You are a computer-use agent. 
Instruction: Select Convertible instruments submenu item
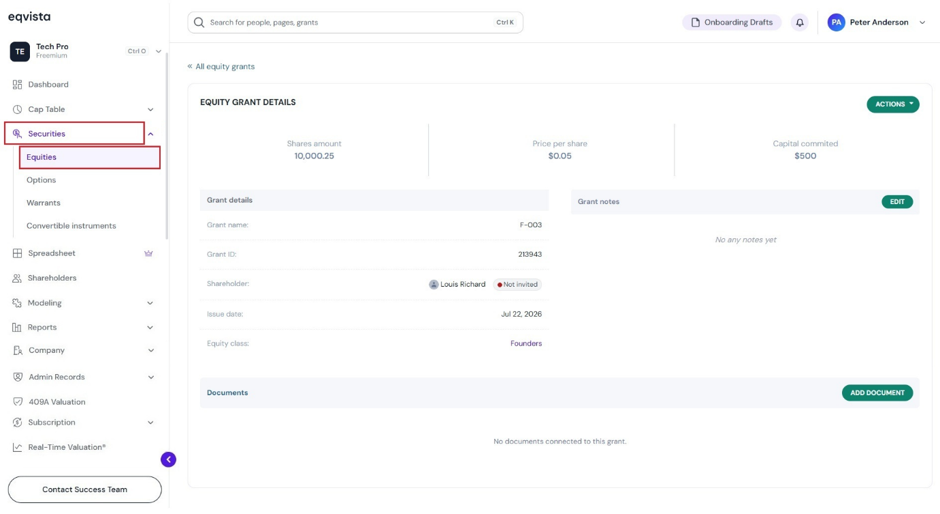click(71, 226)
